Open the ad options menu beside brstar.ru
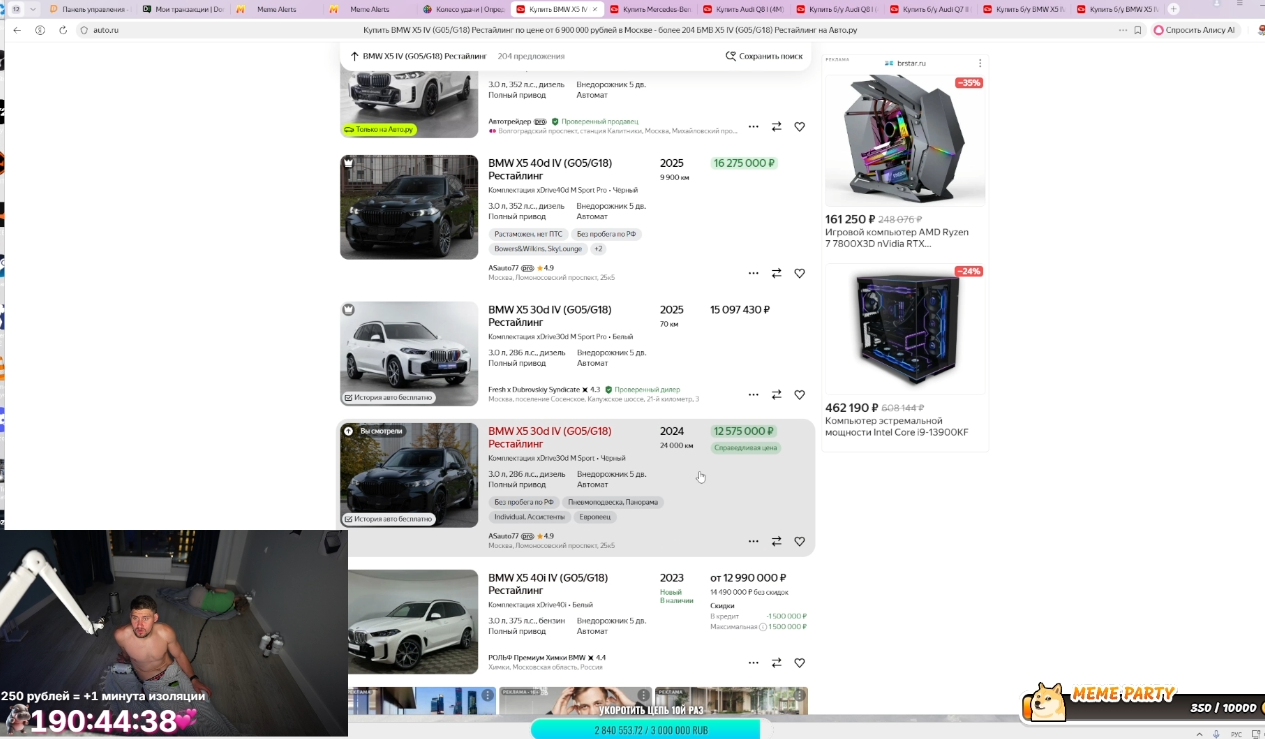 979,63
